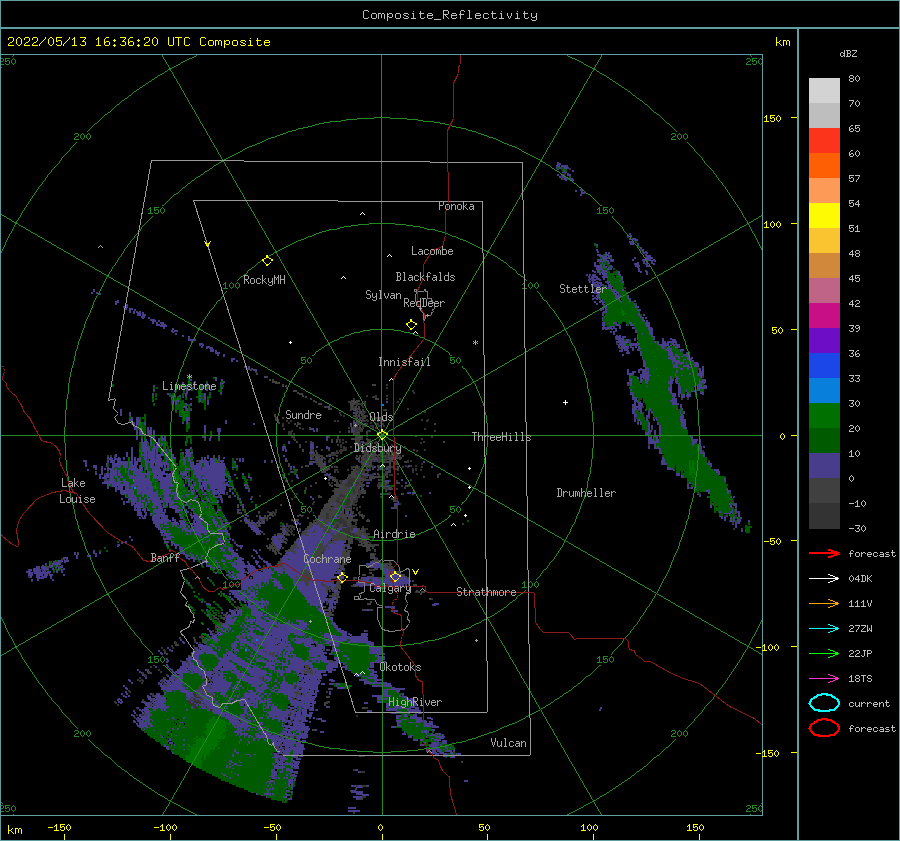The image size is (900, 841).
Task: Click the dBZ legend heading
Action: coord(848,54)
